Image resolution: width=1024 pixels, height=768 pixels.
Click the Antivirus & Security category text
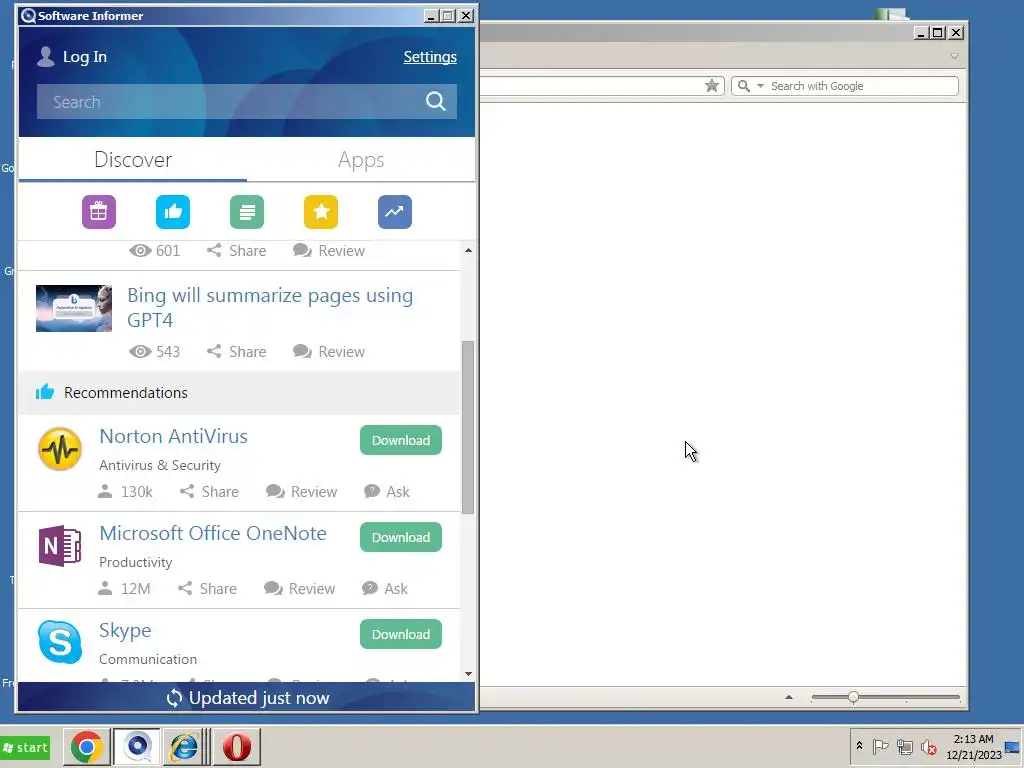point(160,465)
